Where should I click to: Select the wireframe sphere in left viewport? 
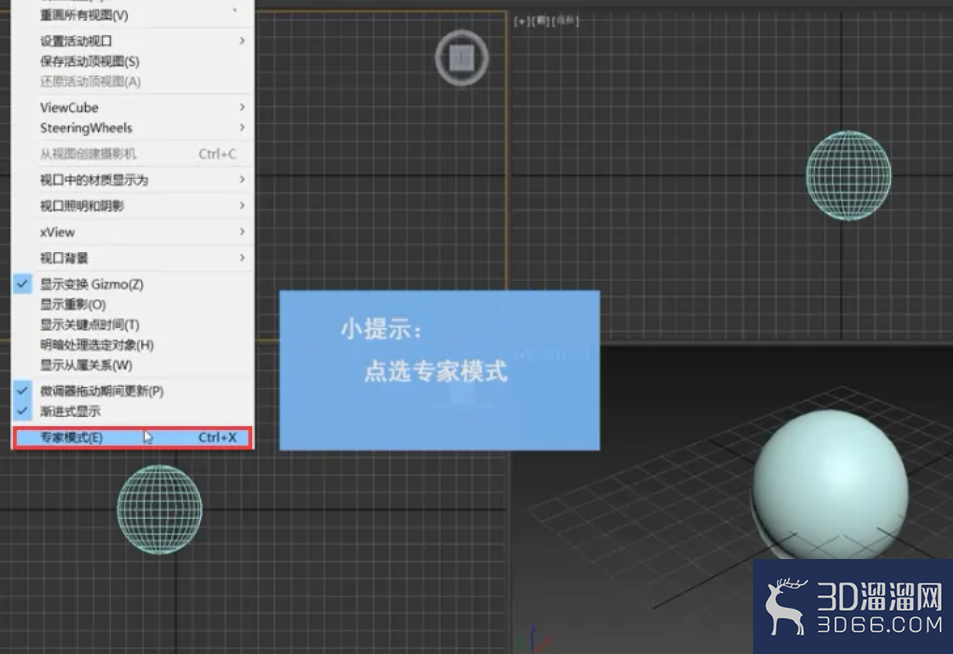pos(159,509)
